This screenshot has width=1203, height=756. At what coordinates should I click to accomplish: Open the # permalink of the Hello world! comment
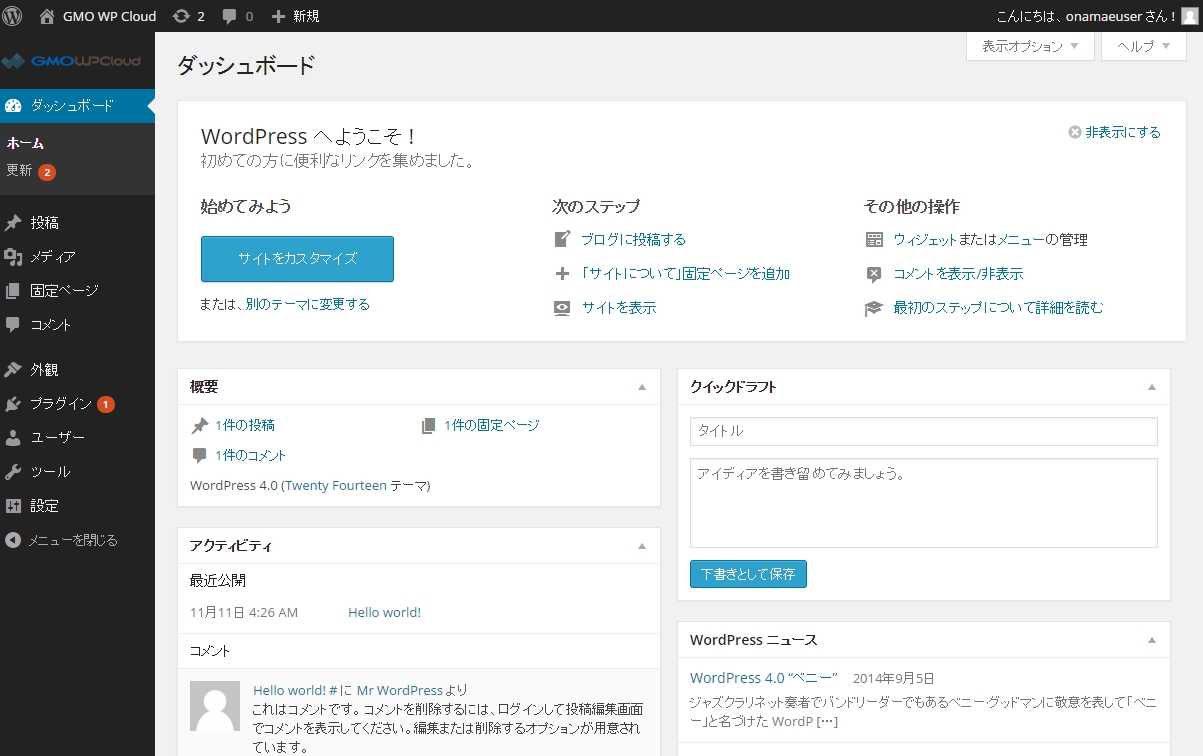click(333, 690)
